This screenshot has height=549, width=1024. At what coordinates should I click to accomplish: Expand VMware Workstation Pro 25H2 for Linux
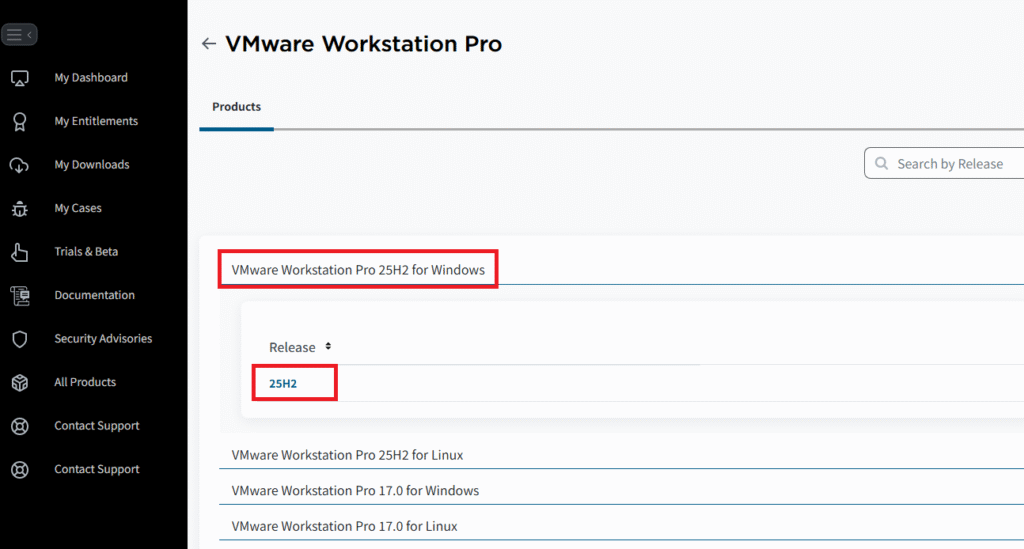coord(347,455)
